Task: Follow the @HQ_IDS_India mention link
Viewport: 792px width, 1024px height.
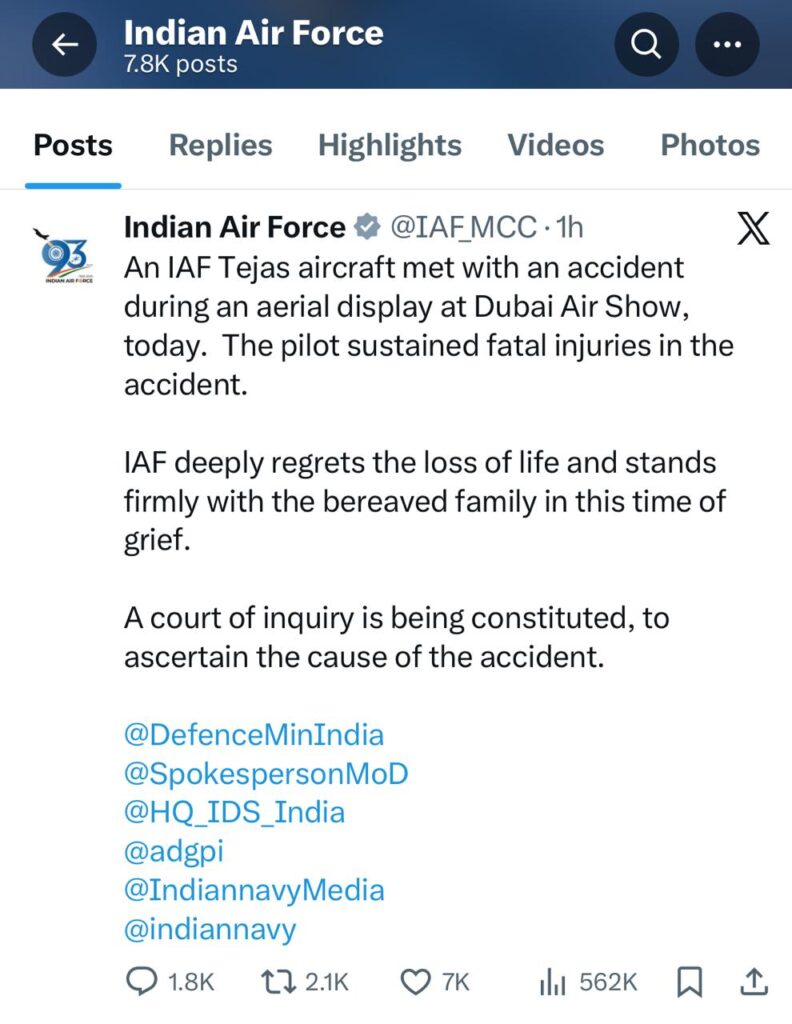Action: pos(234,812)
